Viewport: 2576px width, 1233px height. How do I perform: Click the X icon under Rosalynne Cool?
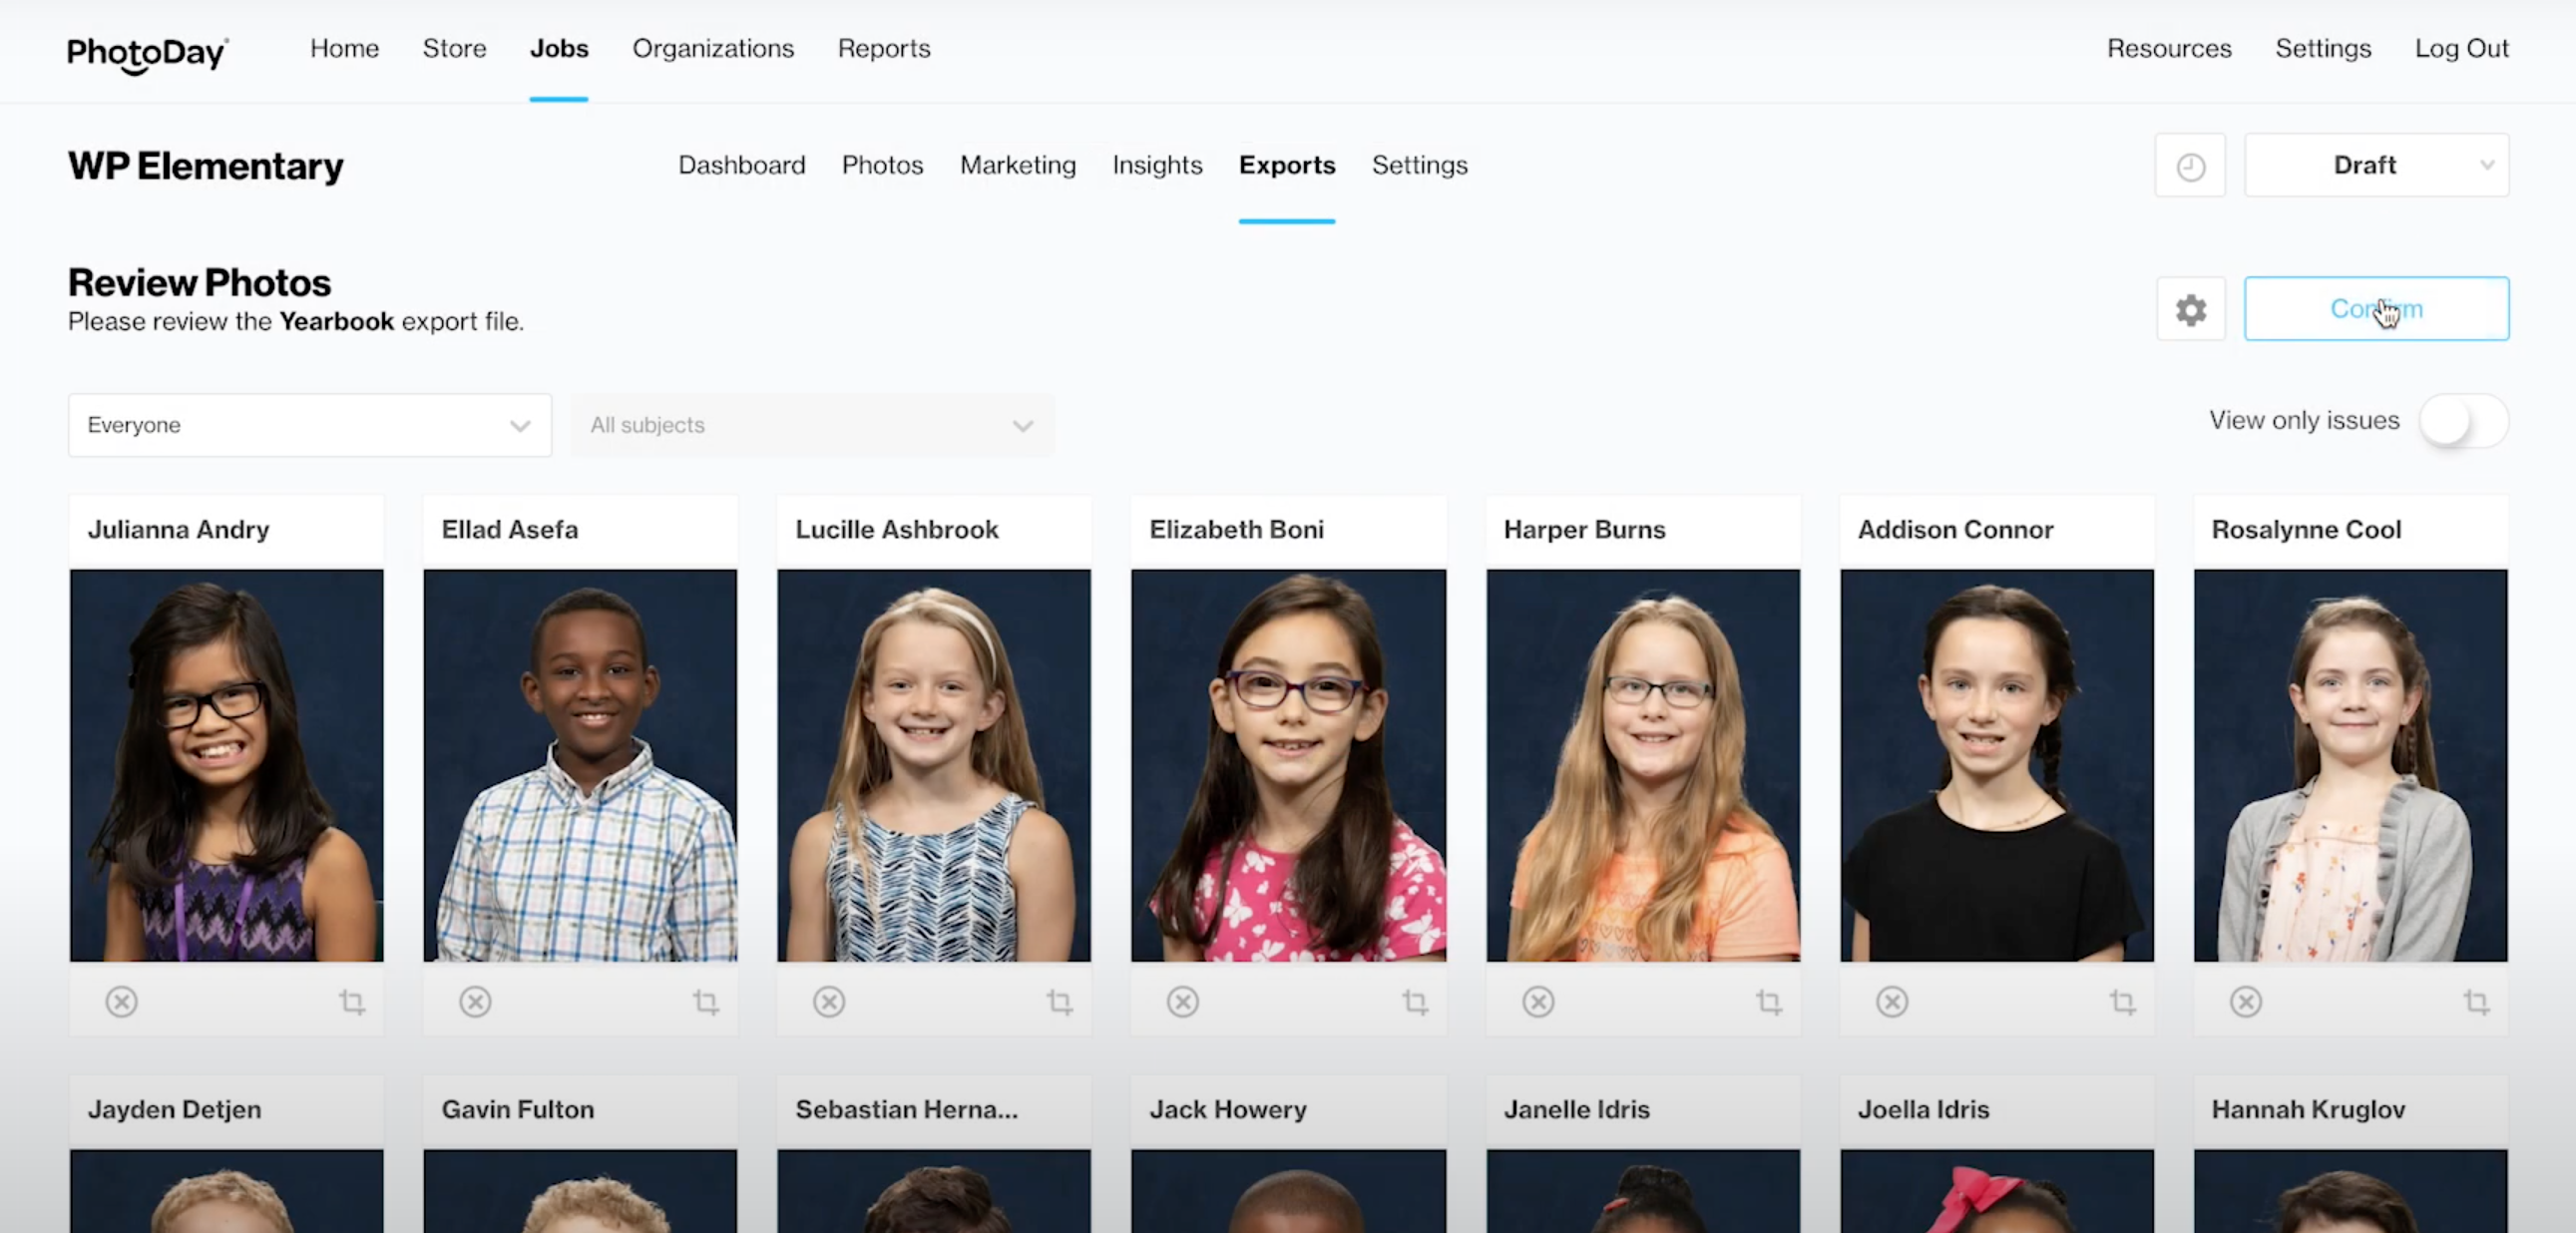point(2246,1001)
